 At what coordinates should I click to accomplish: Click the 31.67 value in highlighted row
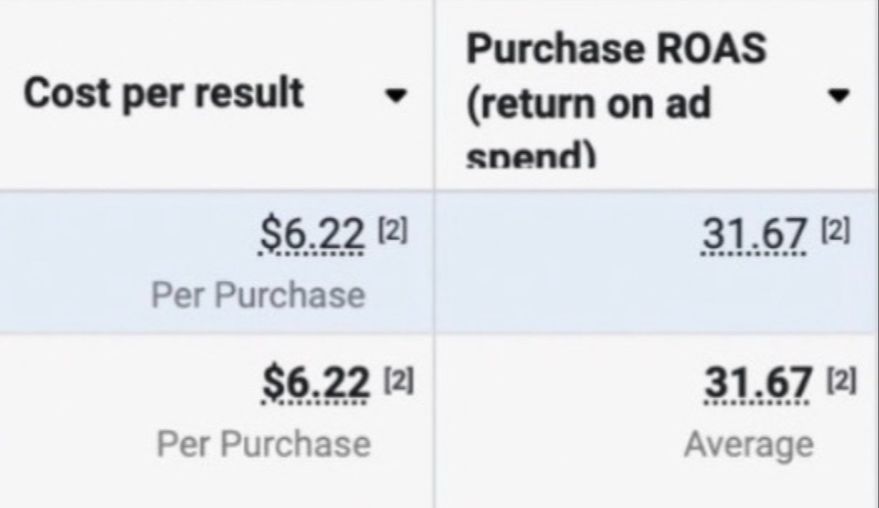coord(754,234)
